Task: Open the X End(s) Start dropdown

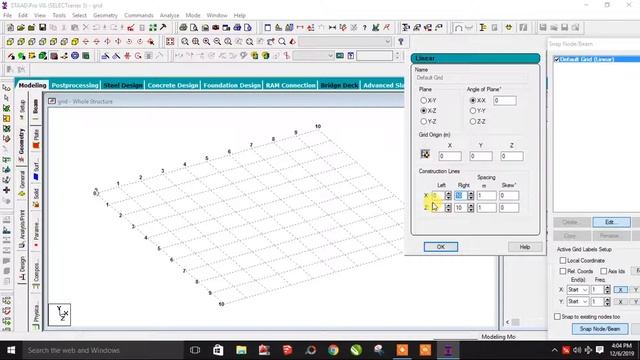Action: point(577,289)
